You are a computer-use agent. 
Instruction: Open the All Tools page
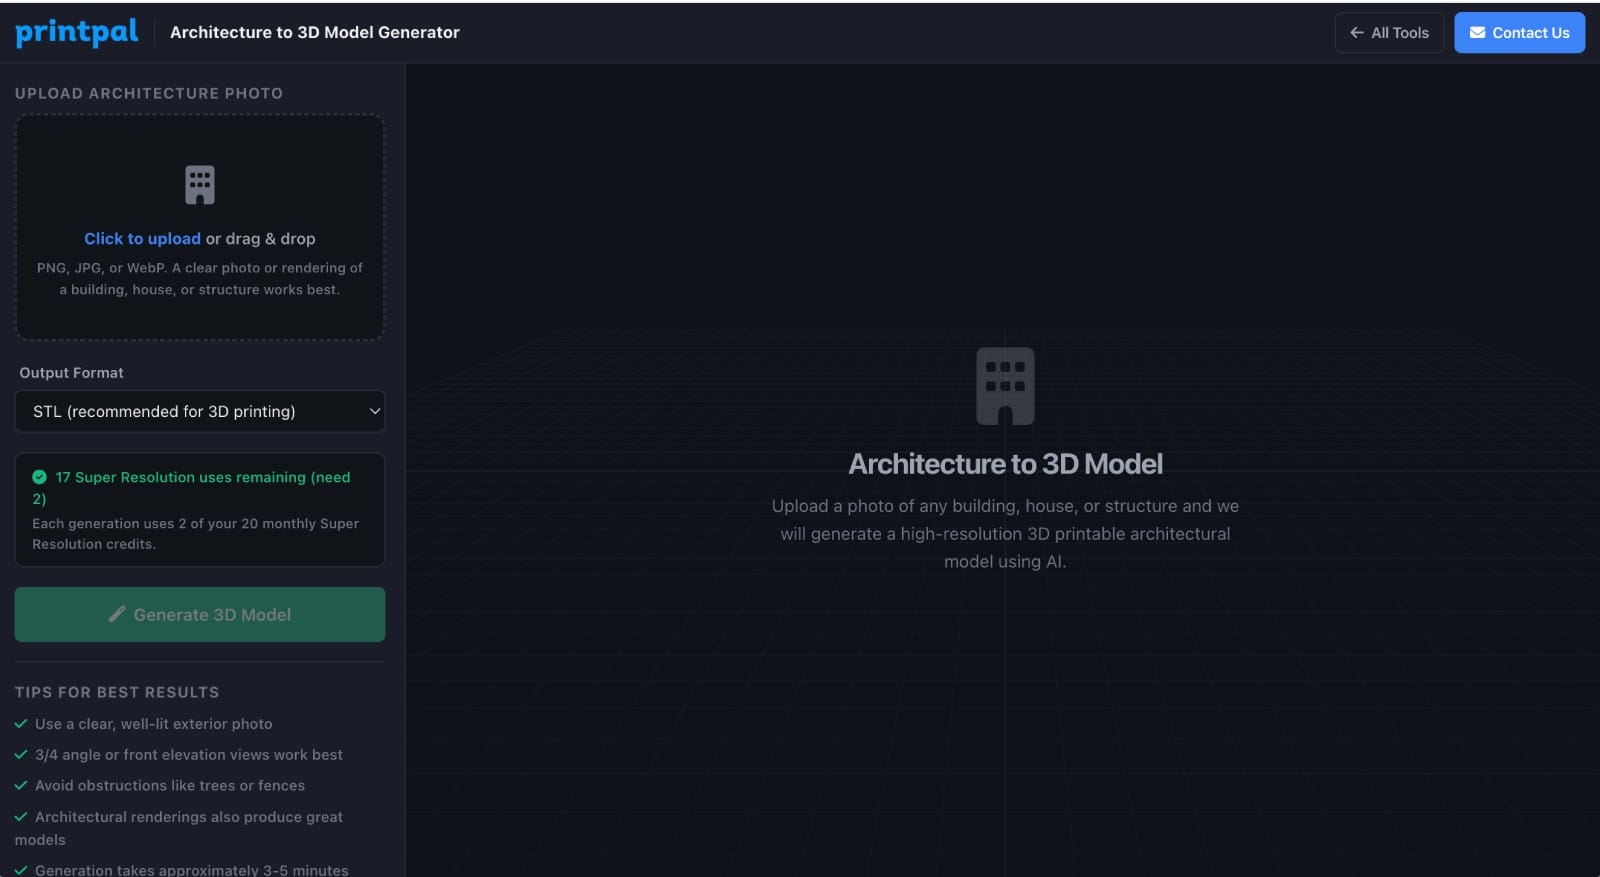point(1389,33)
